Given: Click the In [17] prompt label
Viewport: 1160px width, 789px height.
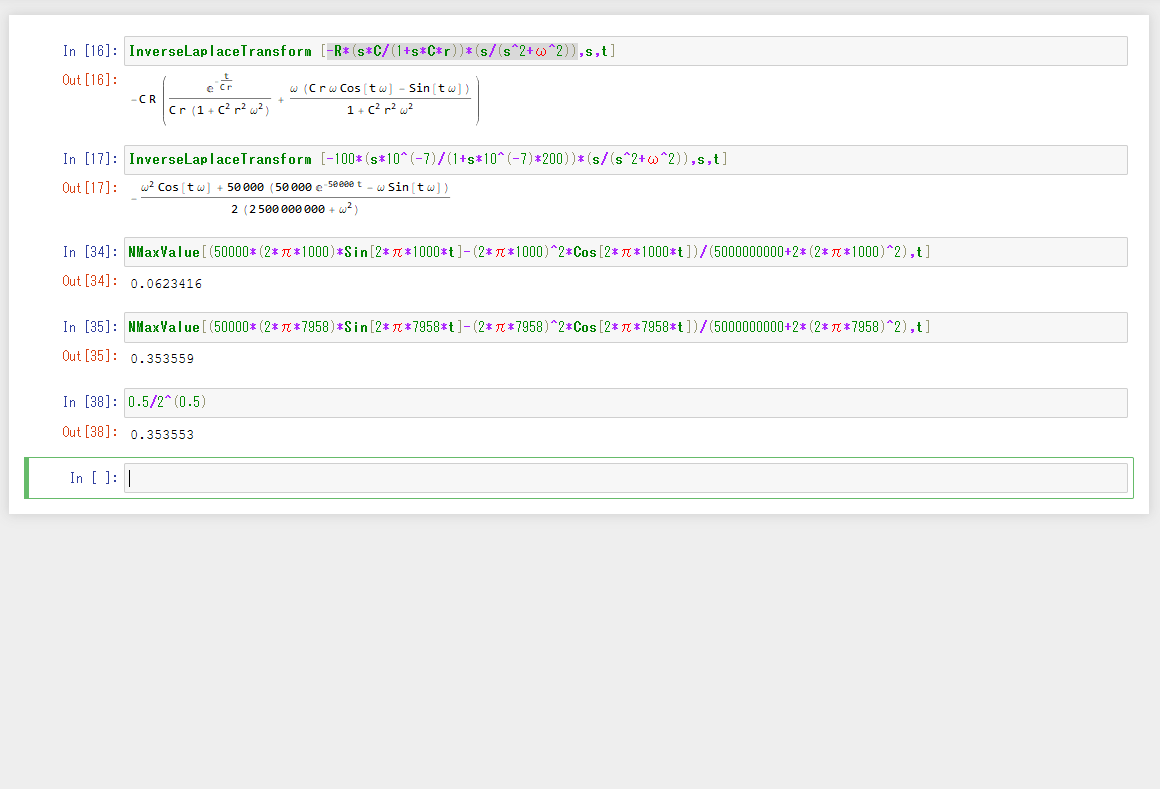Looking at the screenshot, I should pos(90,160).
